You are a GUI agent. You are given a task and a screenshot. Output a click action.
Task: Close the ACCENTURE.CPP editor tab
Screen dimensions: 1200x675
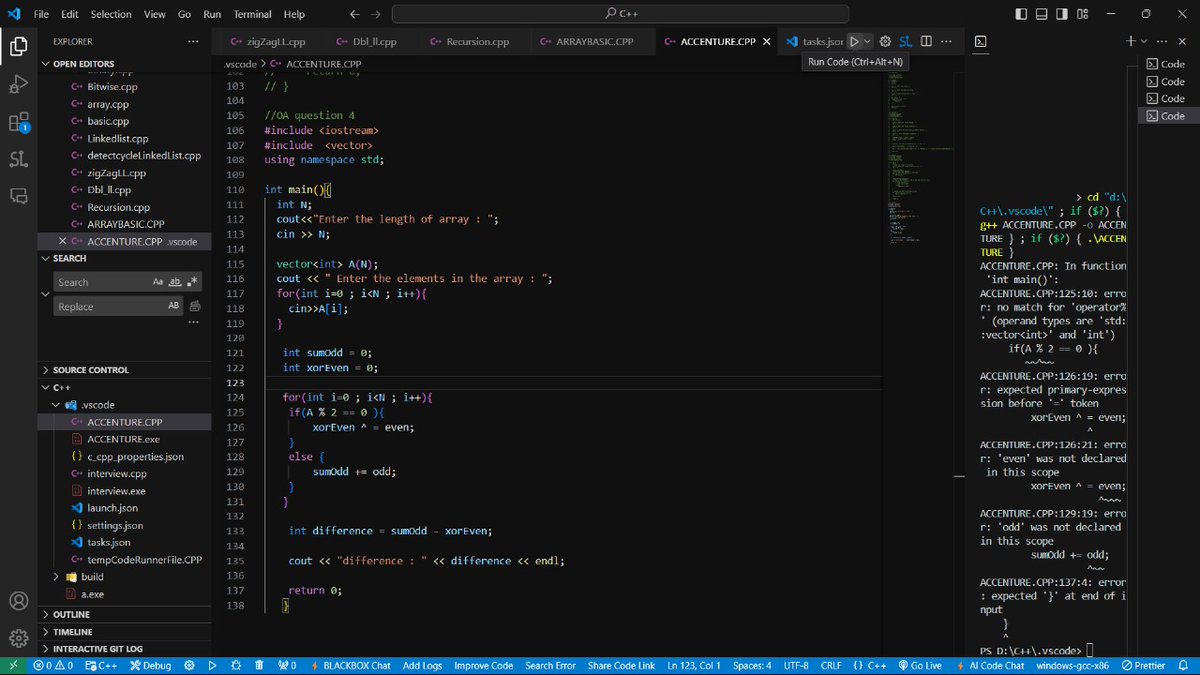pos(767,41)
